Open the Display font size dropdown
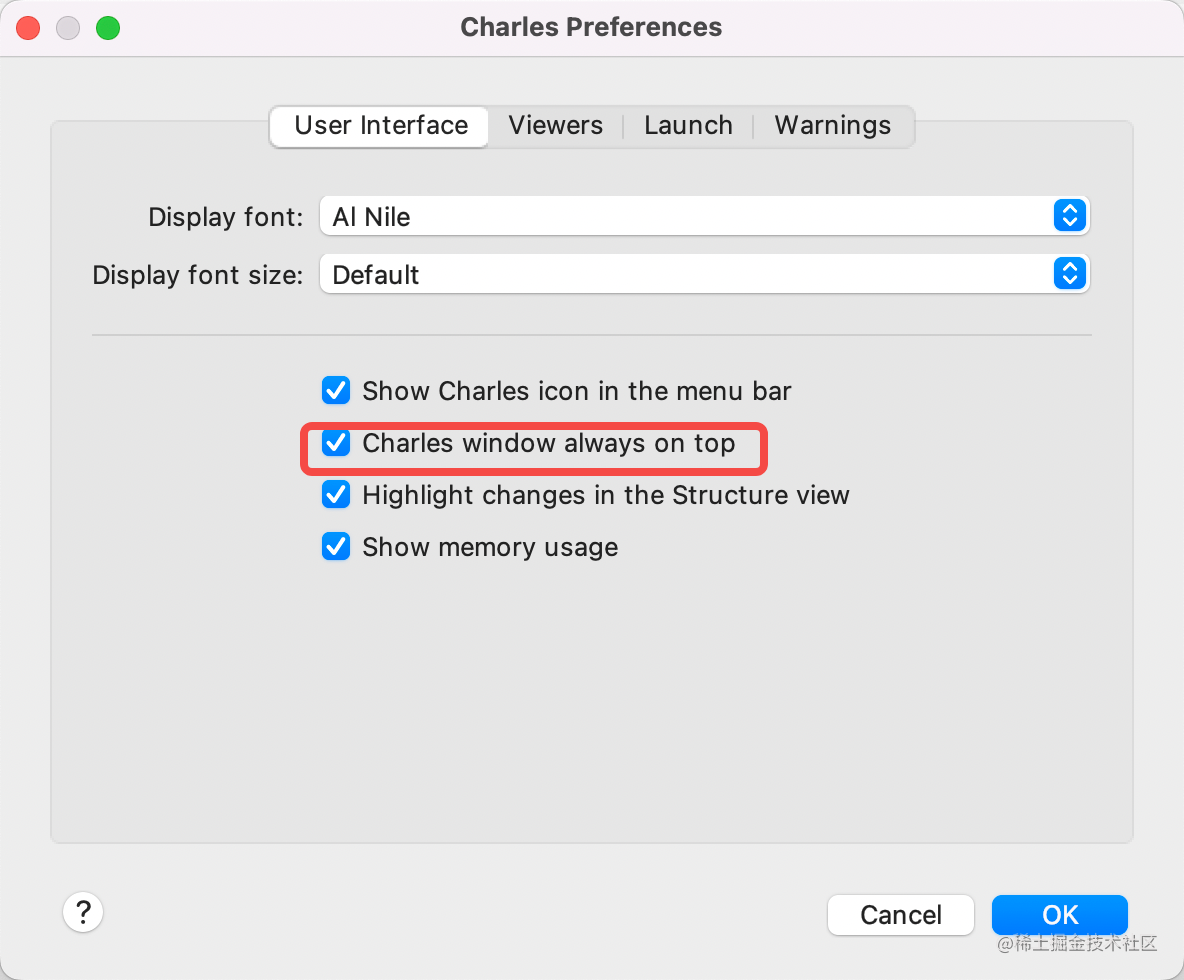 (x=690, y=274)
